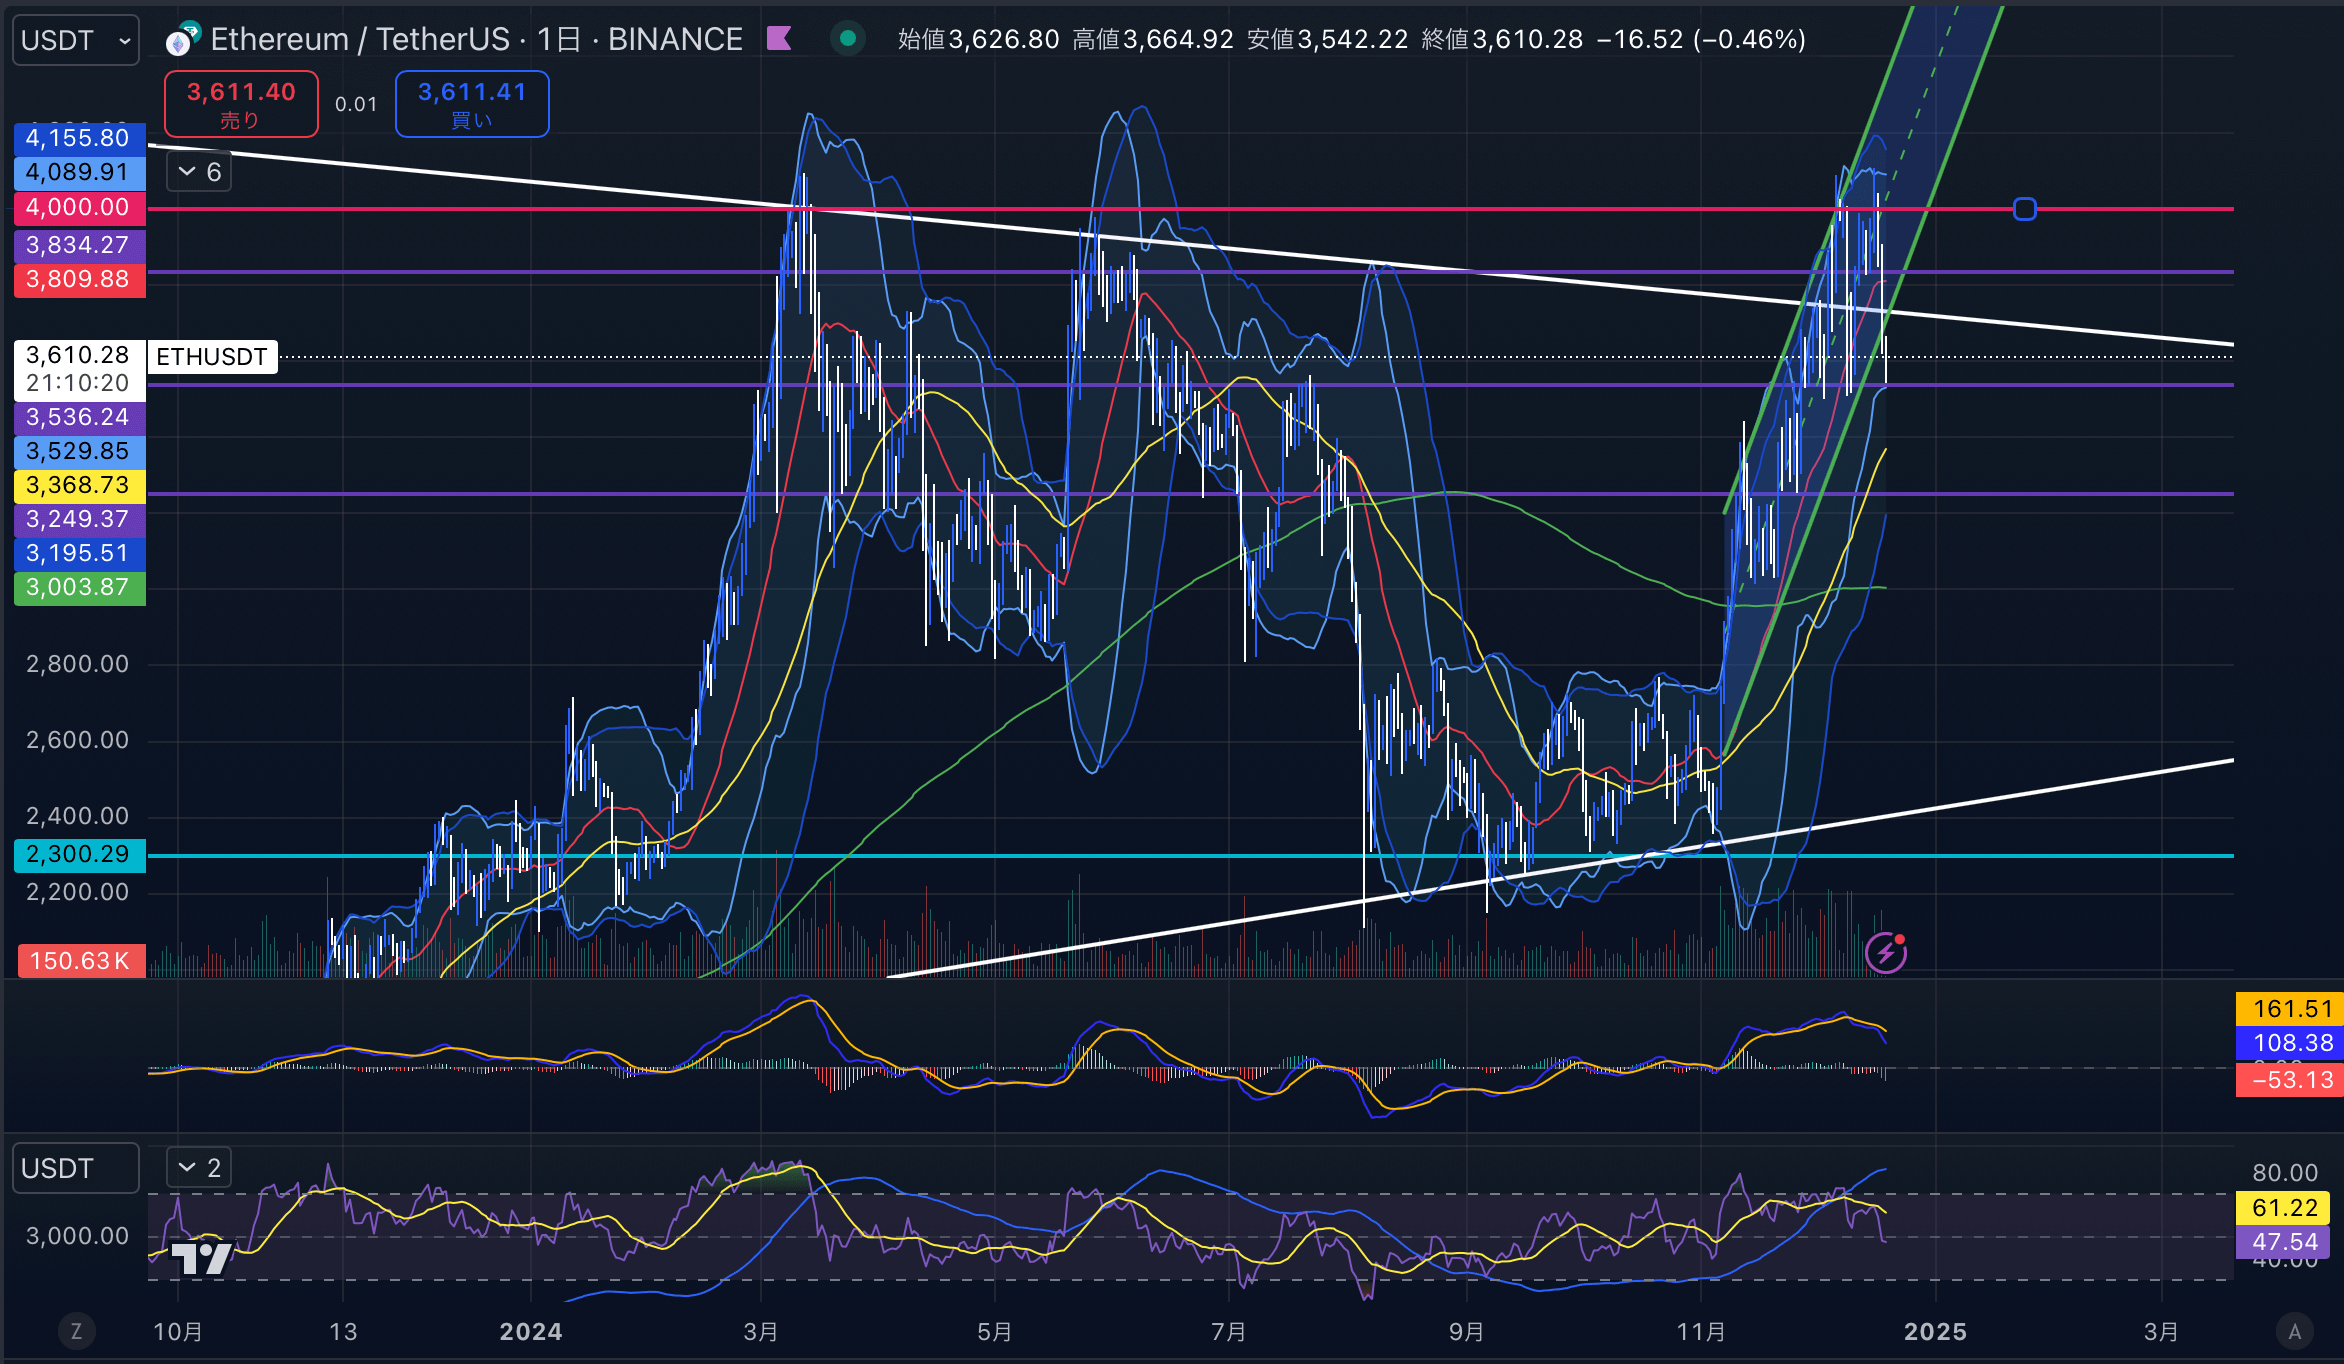Image resolution: width=2344 pixels, height=1364 pixels.
Task: Click the 3,536.24 purple price label
Action: click(80, 417)
